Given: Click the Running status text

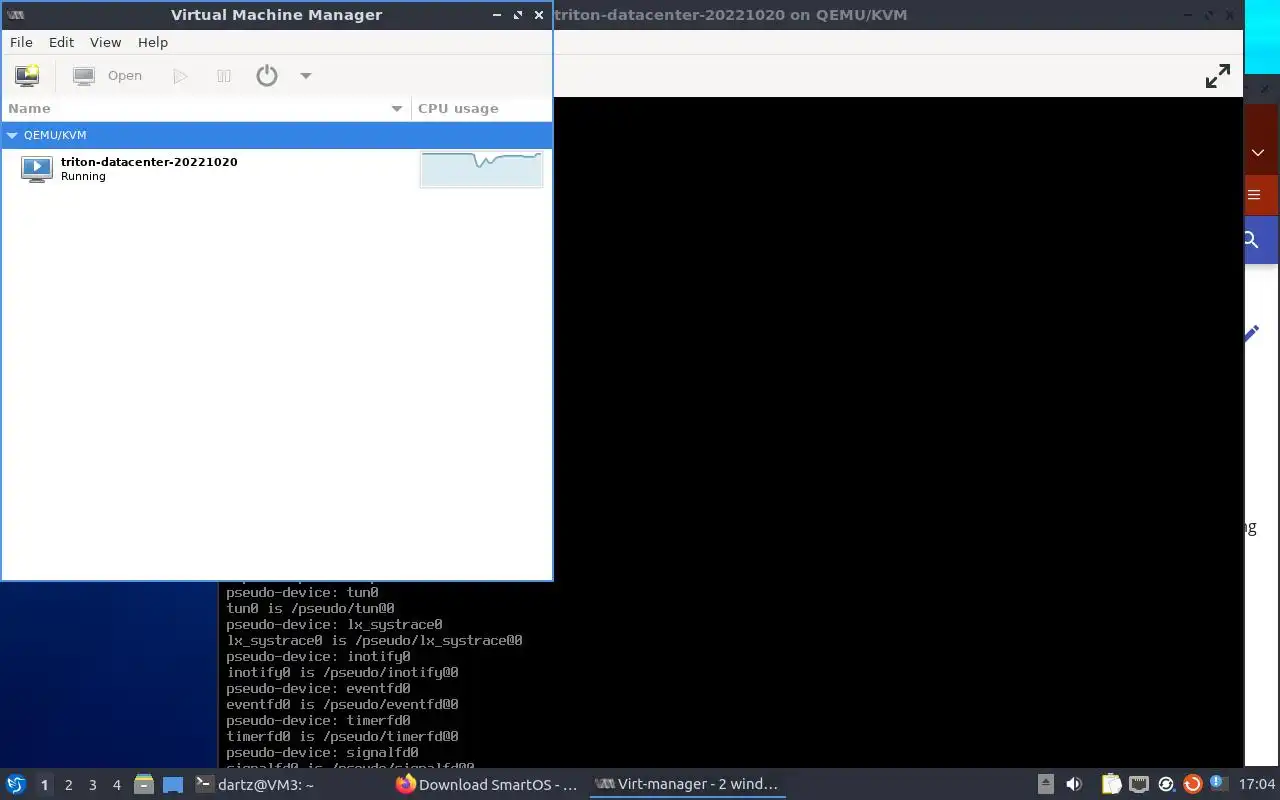Looking at the screenshot, I should pyautogui.click(x=83, y=177).
